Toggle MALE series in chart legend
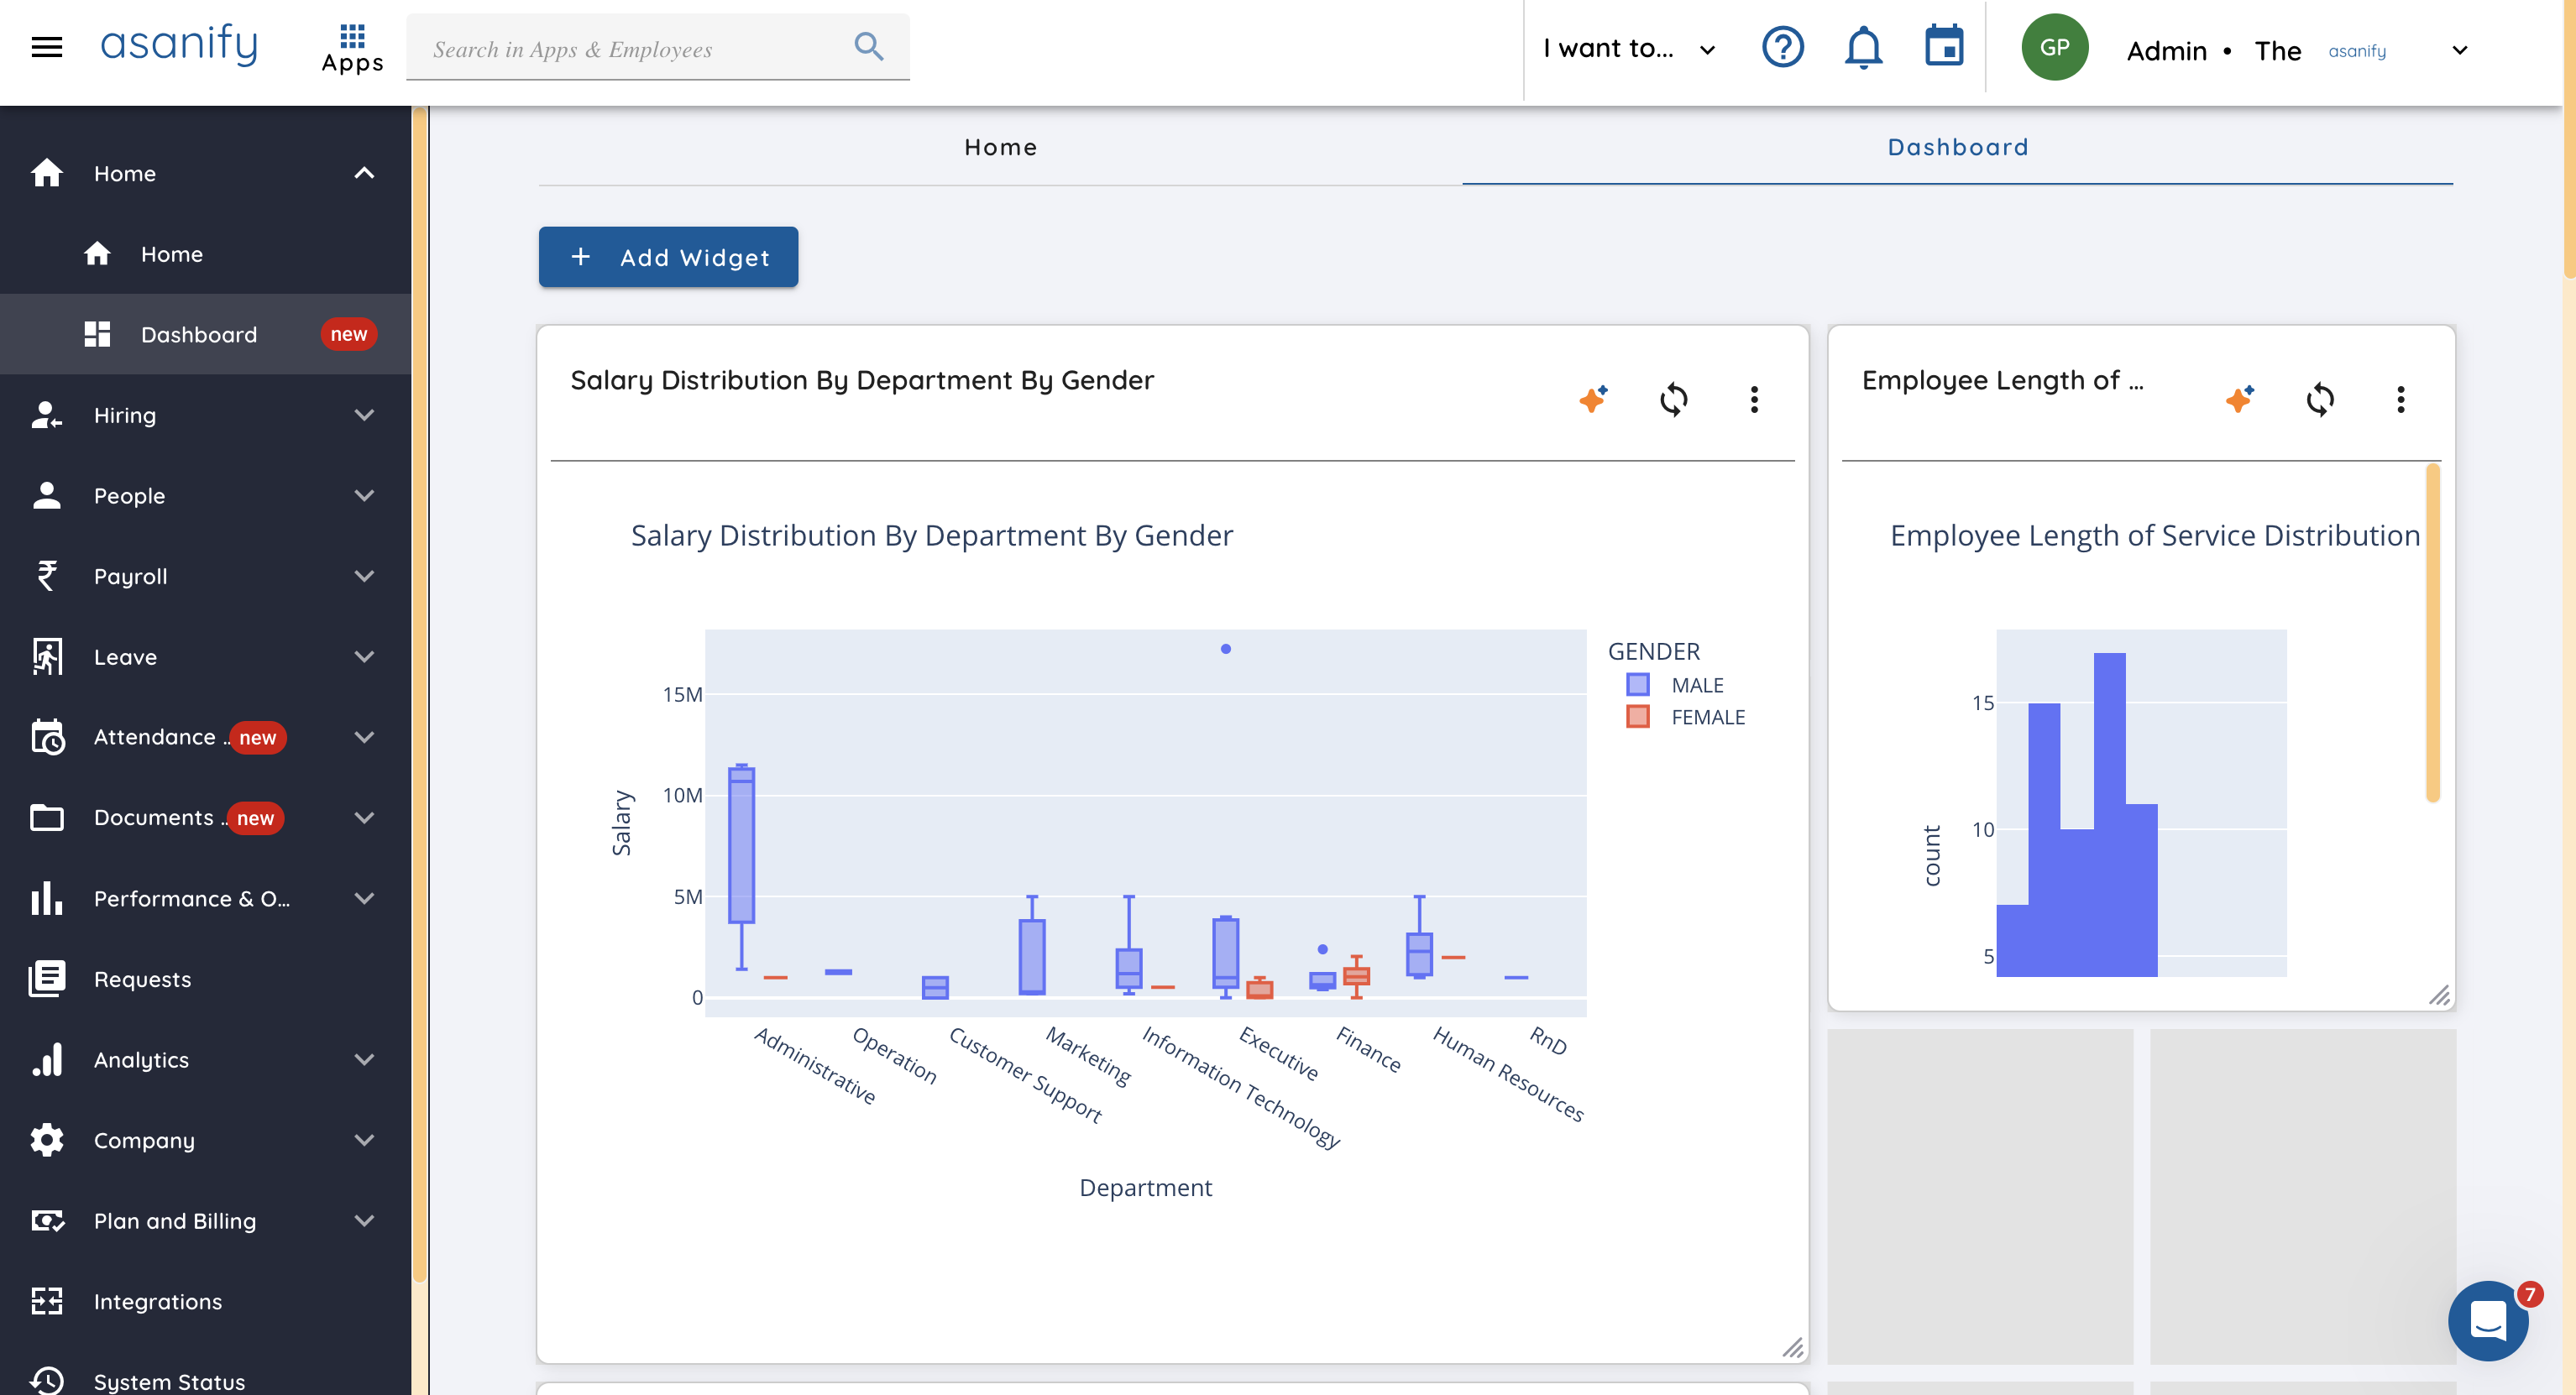Viewport: 2576px width, 1395px height. click(1697, 685)
